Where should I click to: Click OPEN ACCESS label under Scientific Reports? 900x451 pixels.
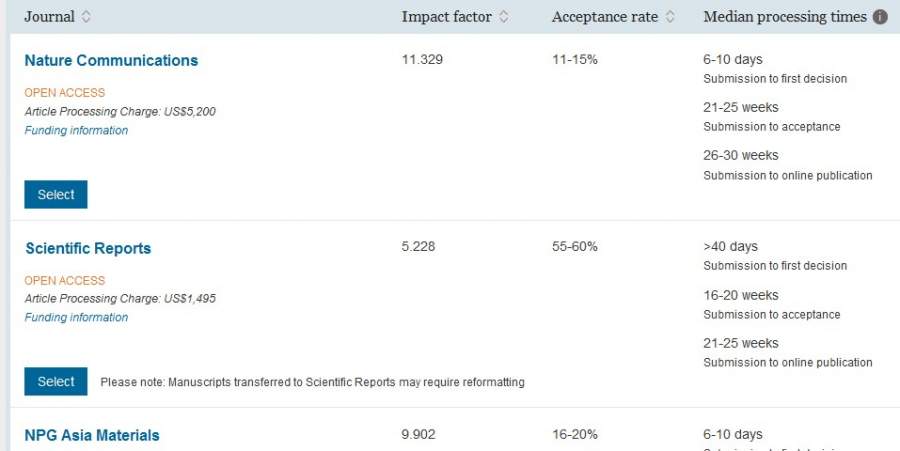tap(64, 281)
